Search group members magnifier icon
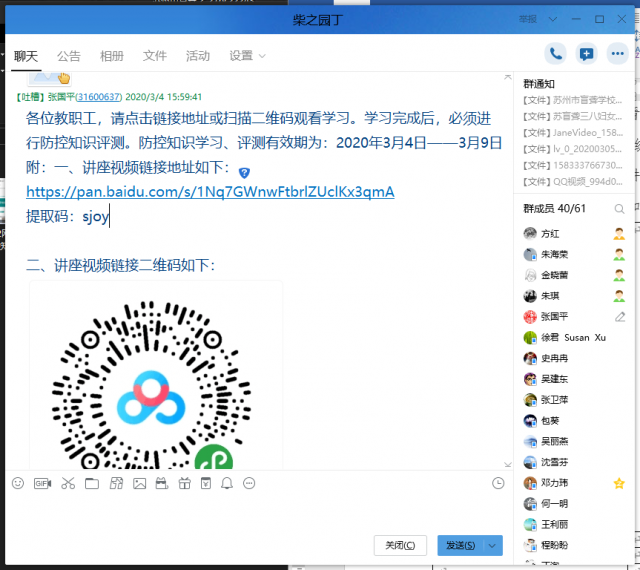Image resolution: width=640 pixels, height=570 pixels. click(x=619, y=209)
